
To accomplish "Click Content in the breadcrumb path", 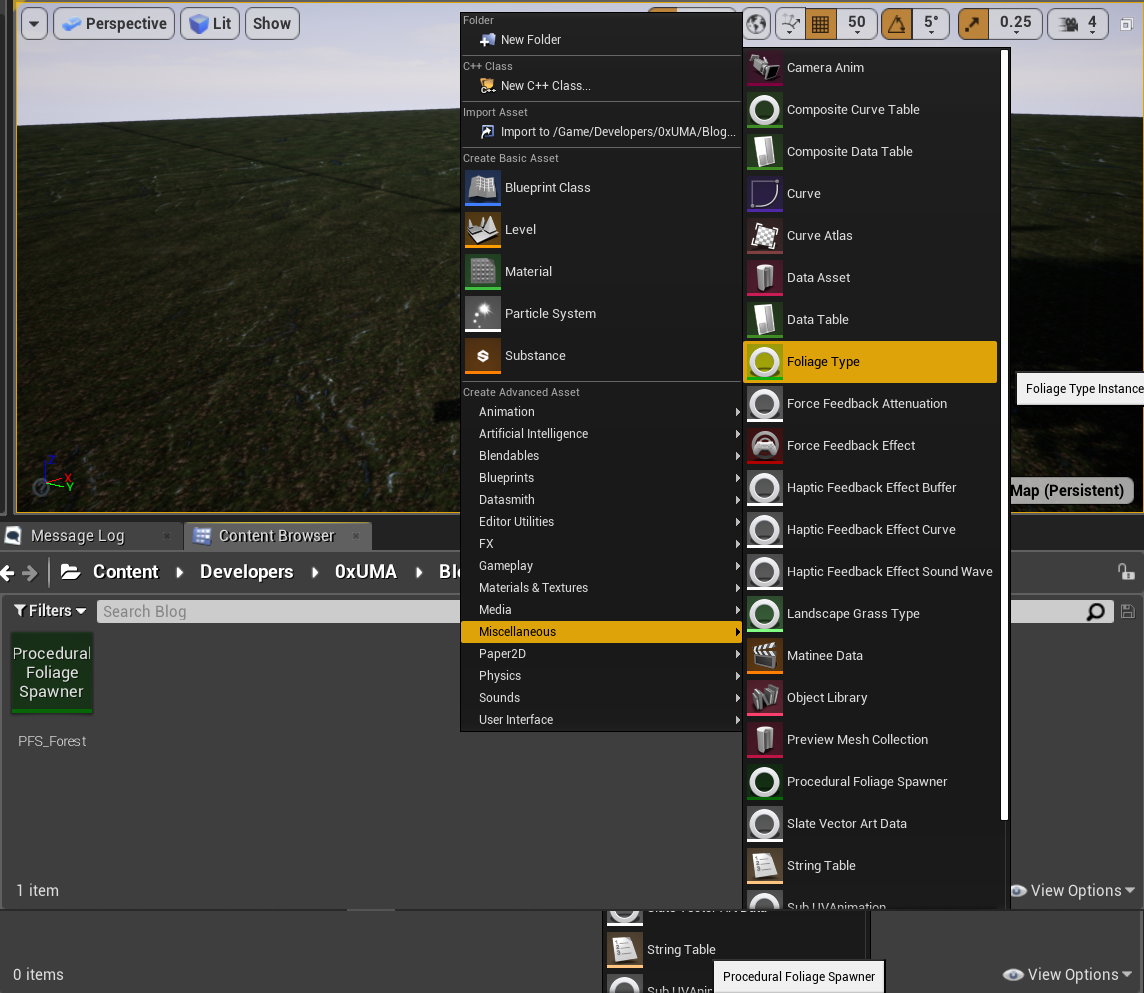I will click(x=125, y=572).
